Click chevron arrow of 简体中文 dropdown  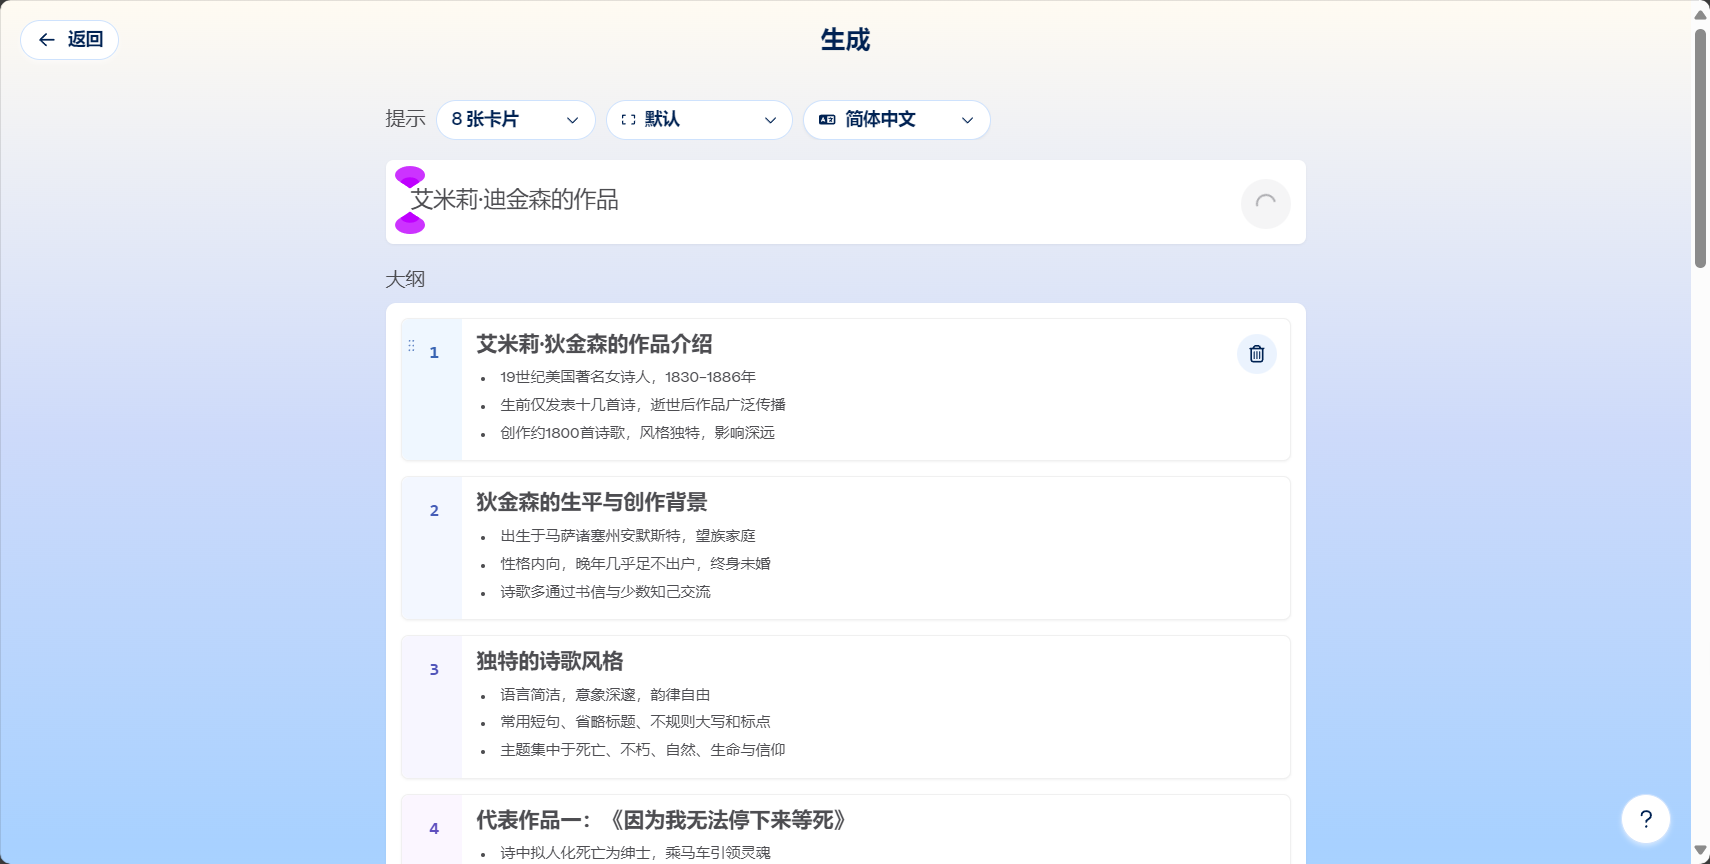coord(967,120)
